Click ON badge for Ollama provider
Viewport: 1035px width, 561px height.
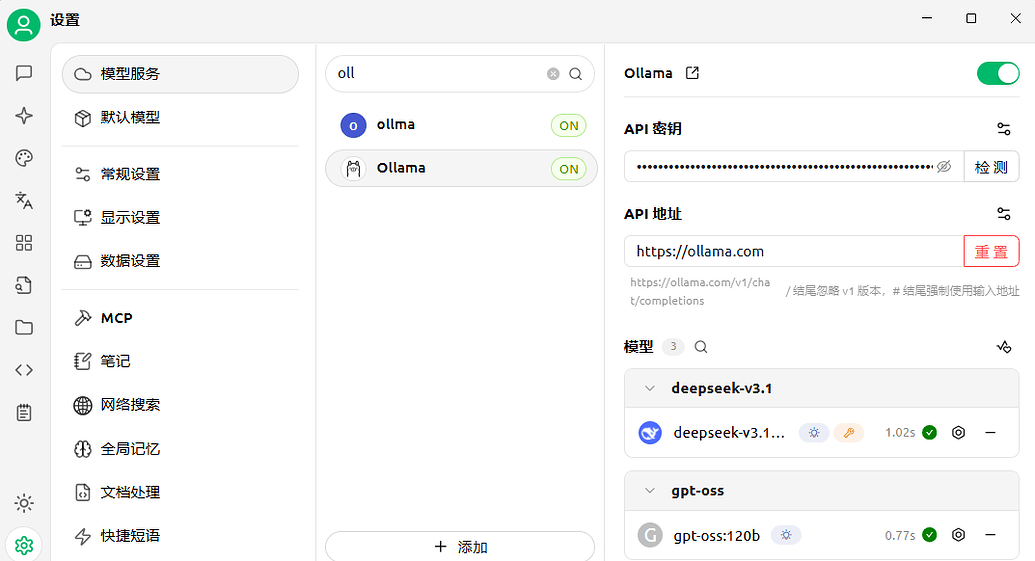coord(568,169)
